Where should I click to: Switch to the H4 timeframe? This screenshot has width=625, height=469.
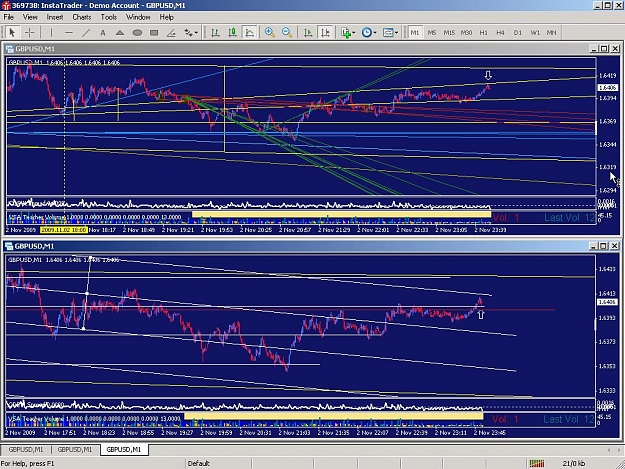pos(501,32)
